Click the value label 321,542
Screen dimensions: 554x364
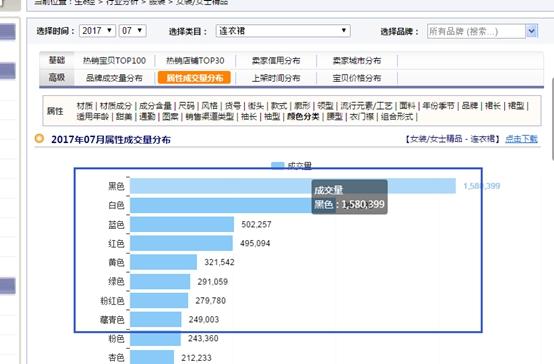[x=219, y=262]
